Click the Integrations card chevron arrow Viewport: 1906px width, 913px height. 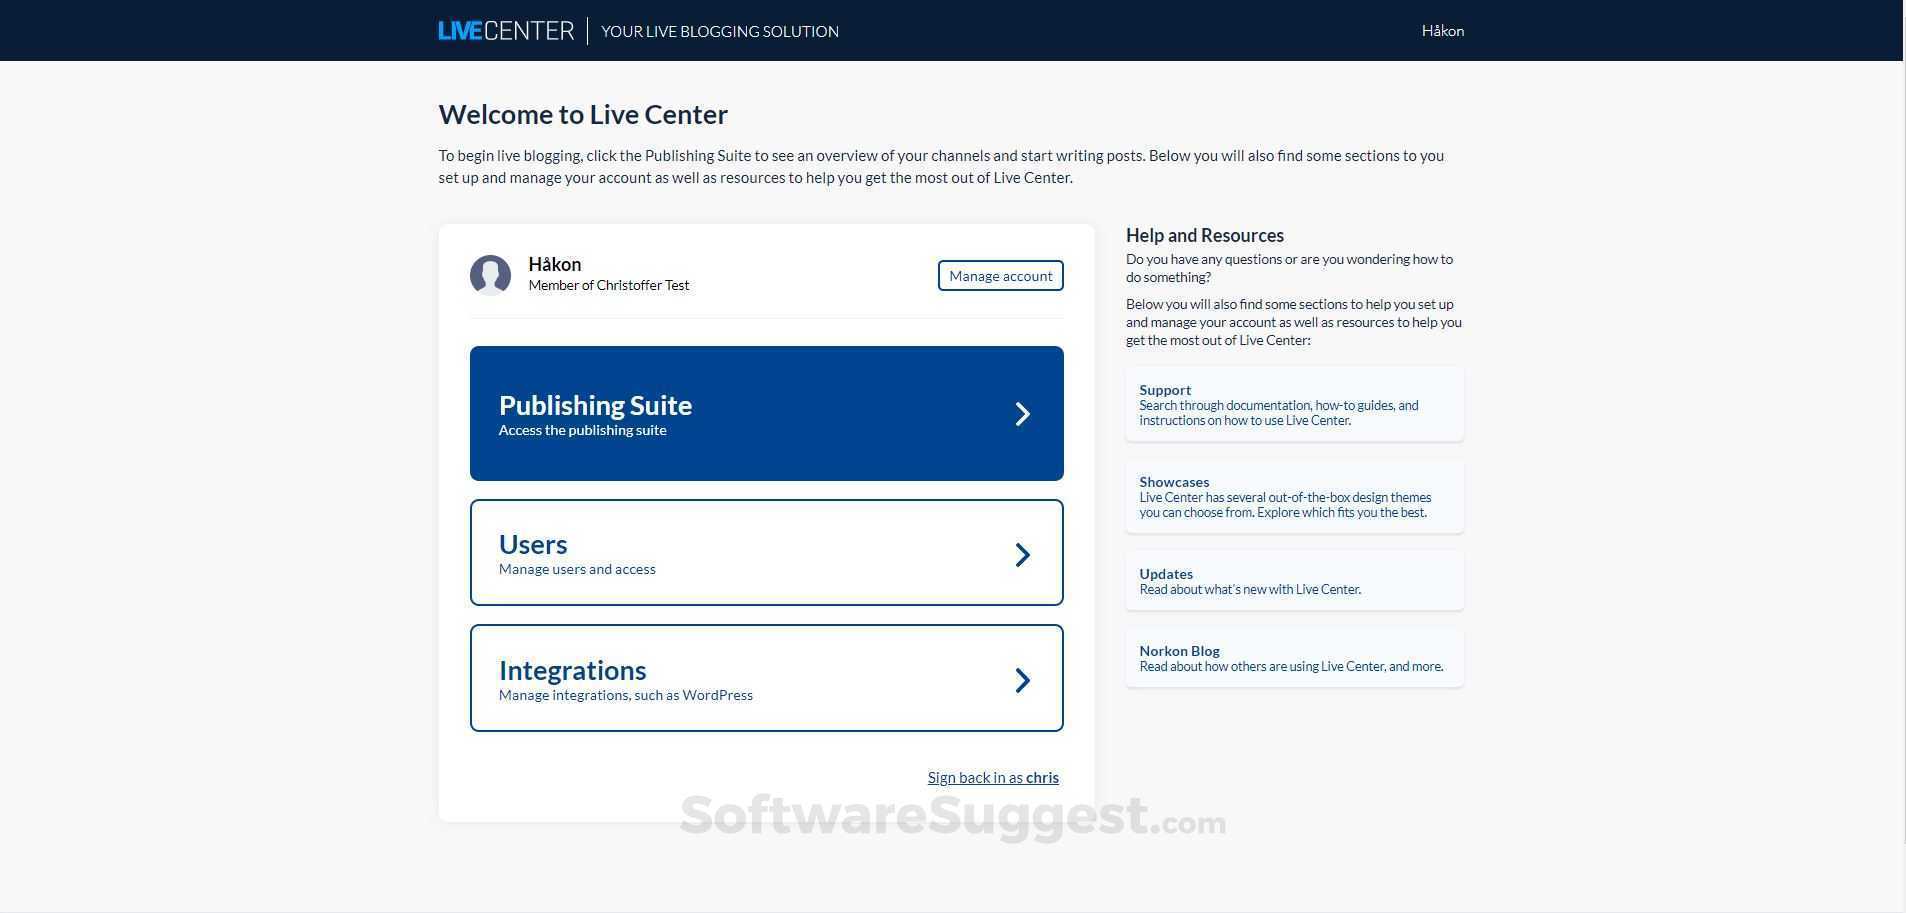pyautogui.click(x=1022, y=679)
